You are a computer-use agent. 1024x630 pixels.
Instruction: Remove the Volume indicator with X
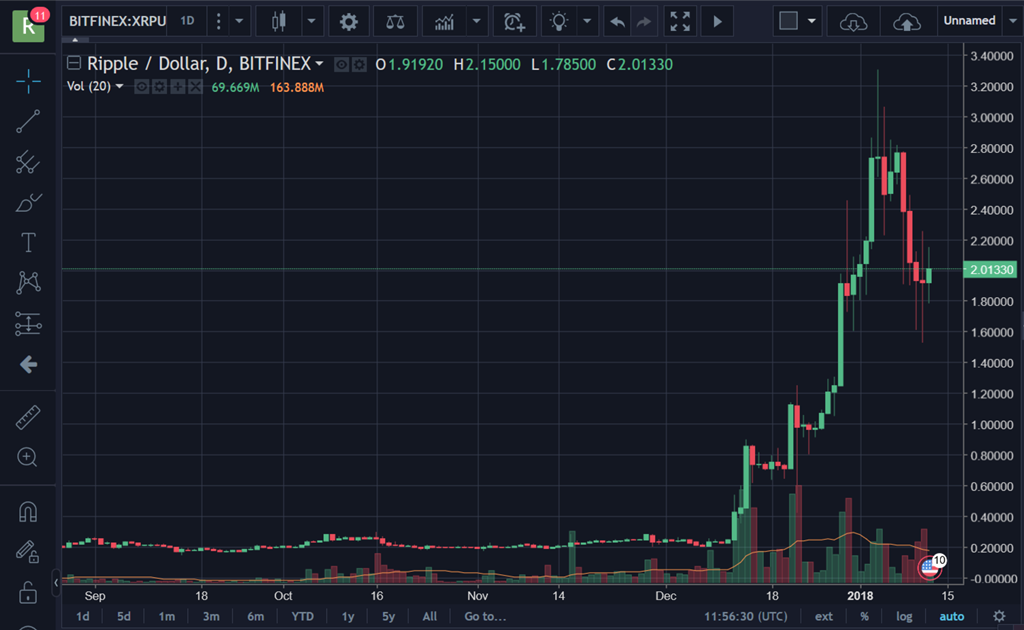pyautogui.click(x=195, y=87)
